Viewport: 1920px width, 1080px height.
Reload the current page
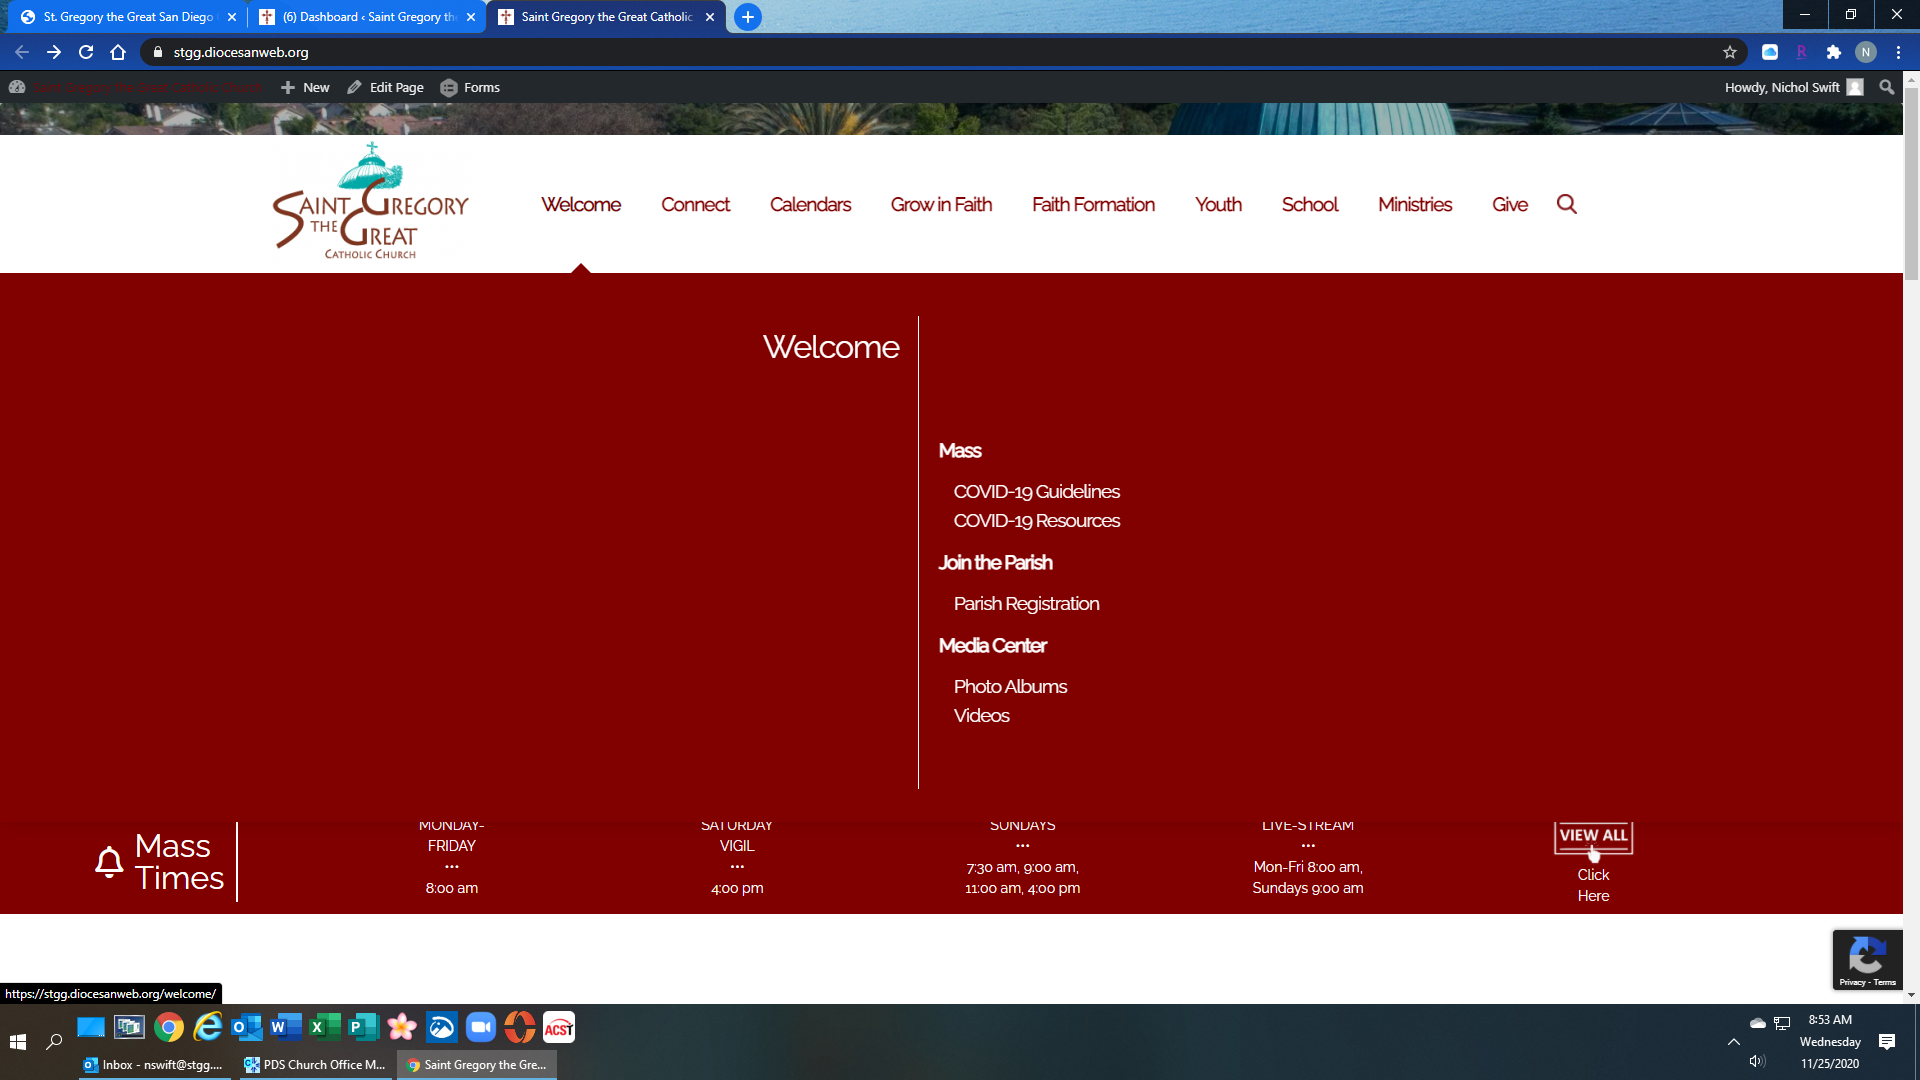(x=86, y=52)
